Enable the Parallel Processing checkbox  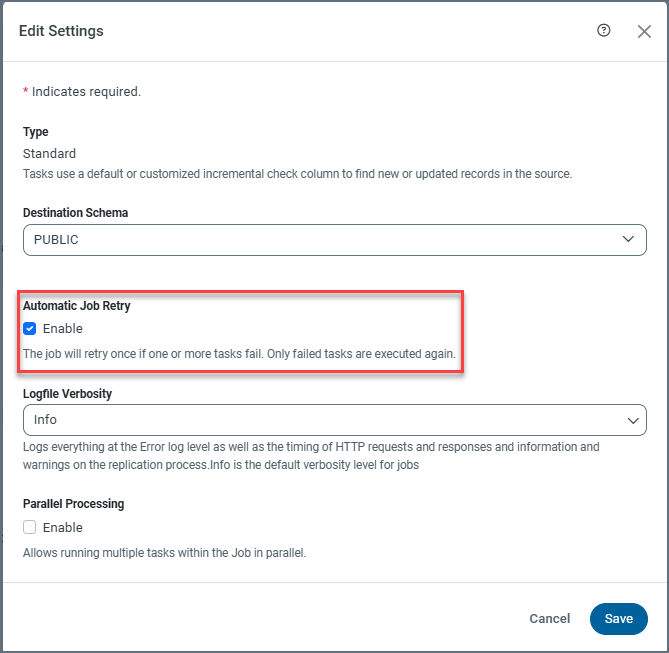[x=30, y=527]
